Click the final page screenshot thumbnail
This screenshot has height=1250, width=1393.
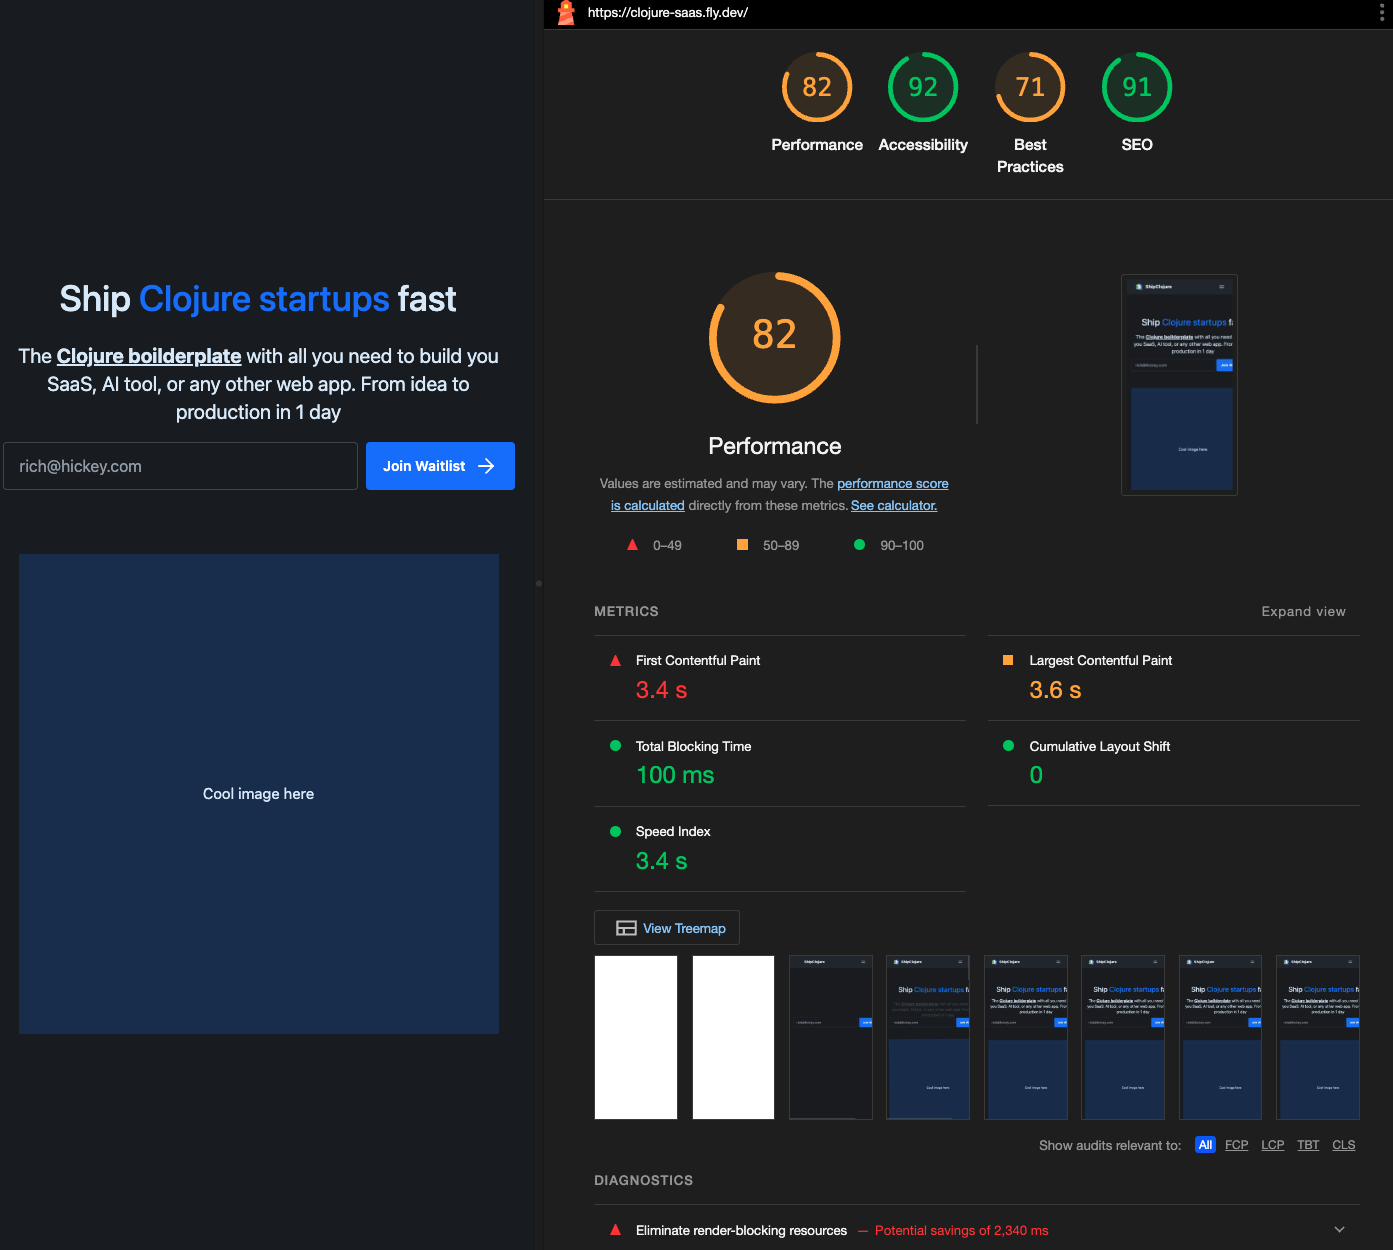click(1180, 385)
